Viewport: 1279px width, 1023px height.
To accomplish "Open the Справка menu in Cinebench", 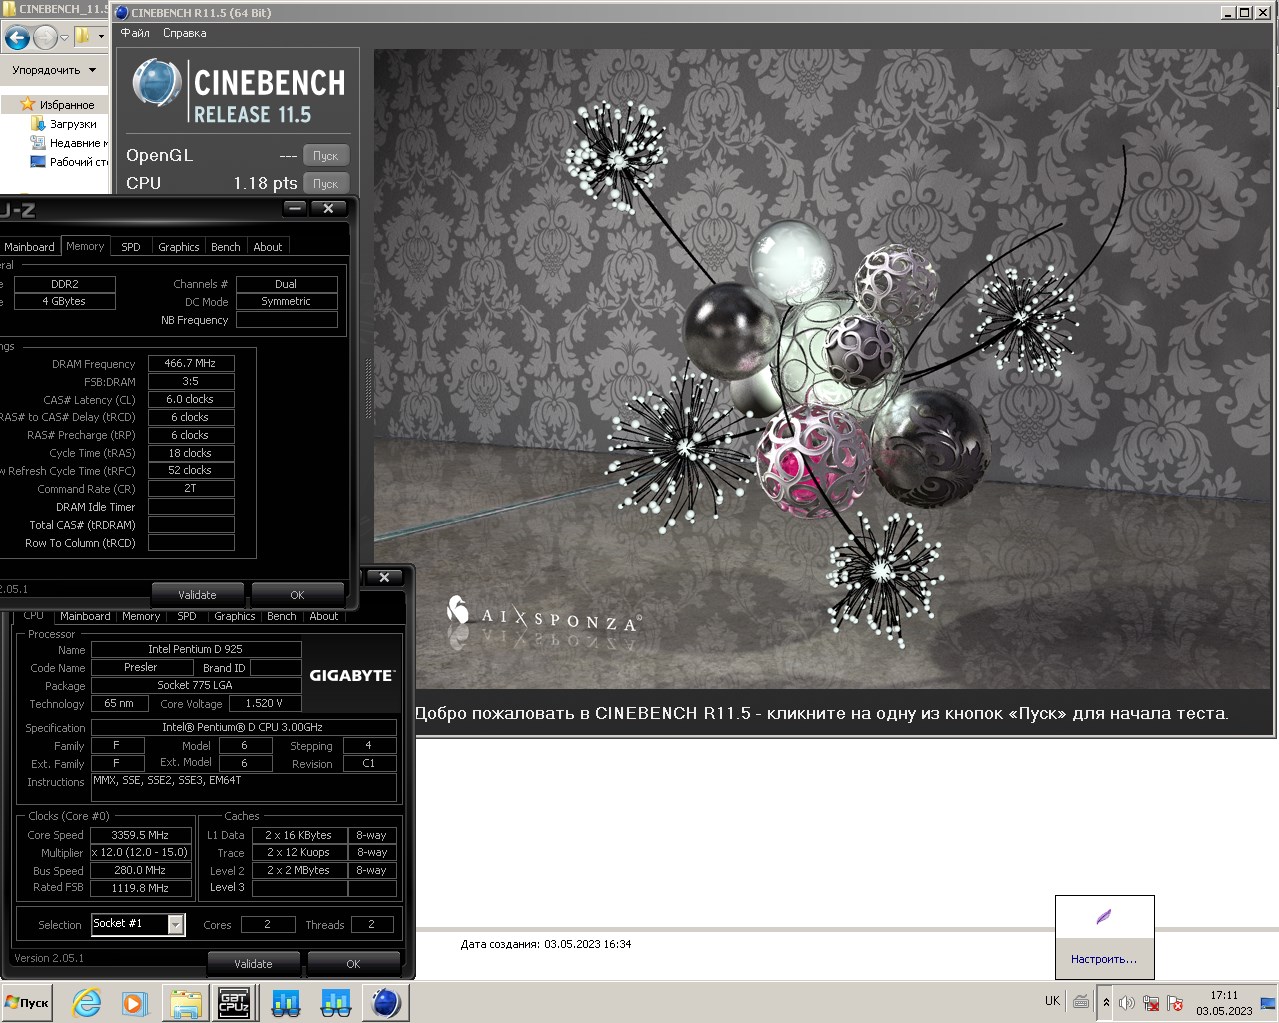I will 185,33.
